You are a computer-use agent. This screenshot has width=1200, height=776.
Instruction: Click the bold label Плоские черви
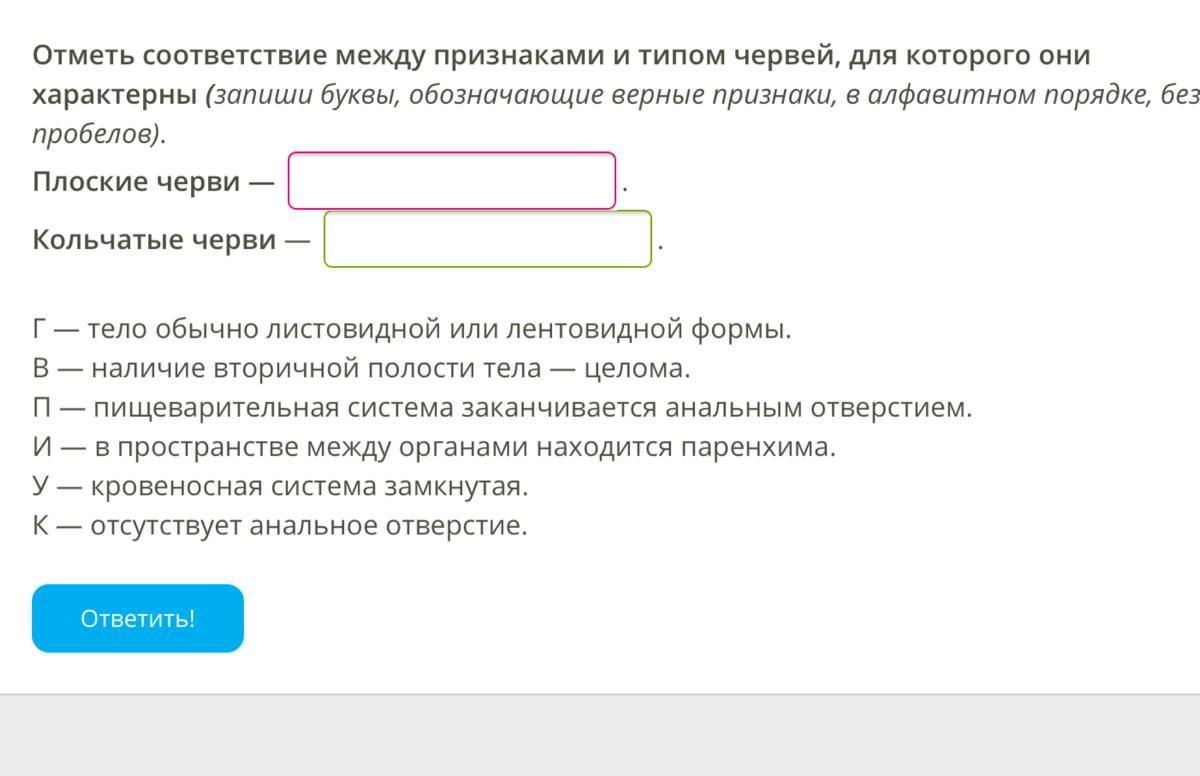tap(137, 182)
